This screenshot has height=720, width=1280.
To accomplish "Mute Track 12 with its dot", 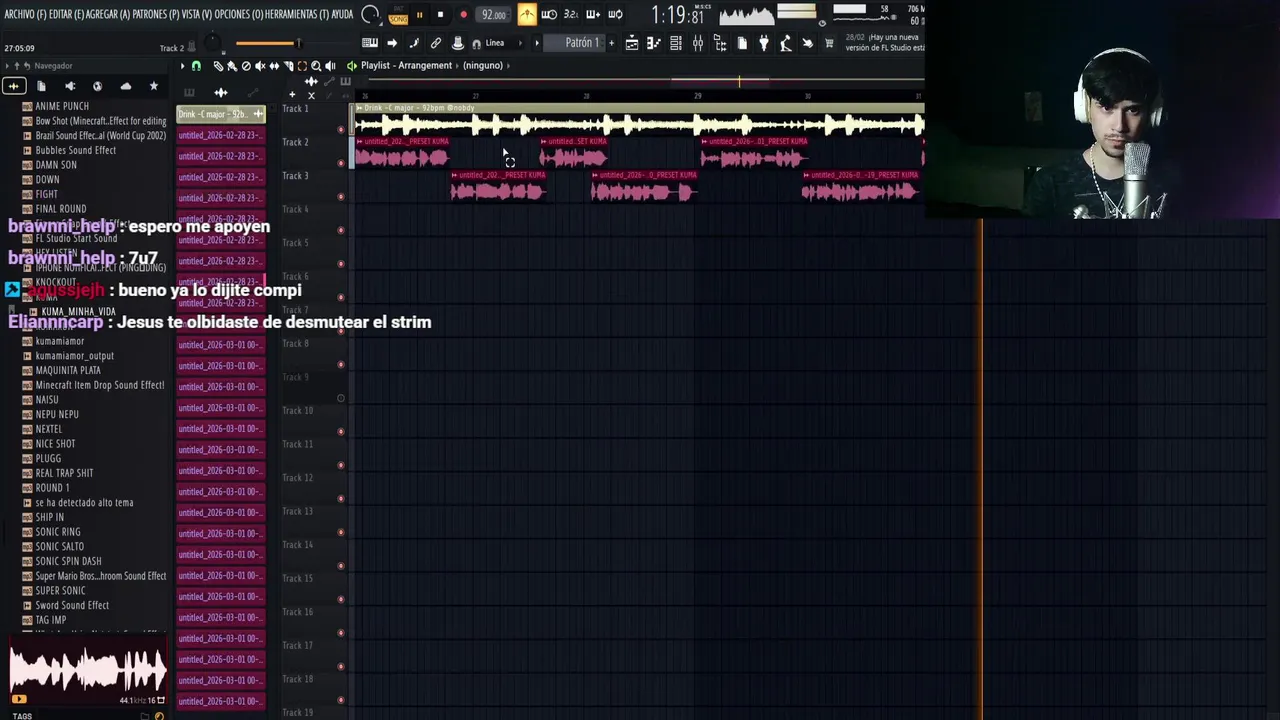I will coord(340,498).
